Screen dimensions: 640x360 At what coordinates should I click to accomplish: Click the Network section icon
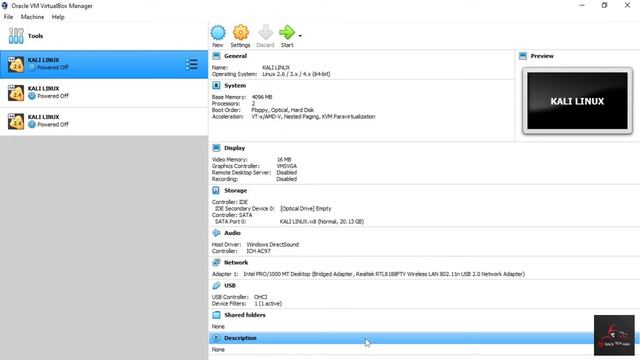[x=216, y=262]
